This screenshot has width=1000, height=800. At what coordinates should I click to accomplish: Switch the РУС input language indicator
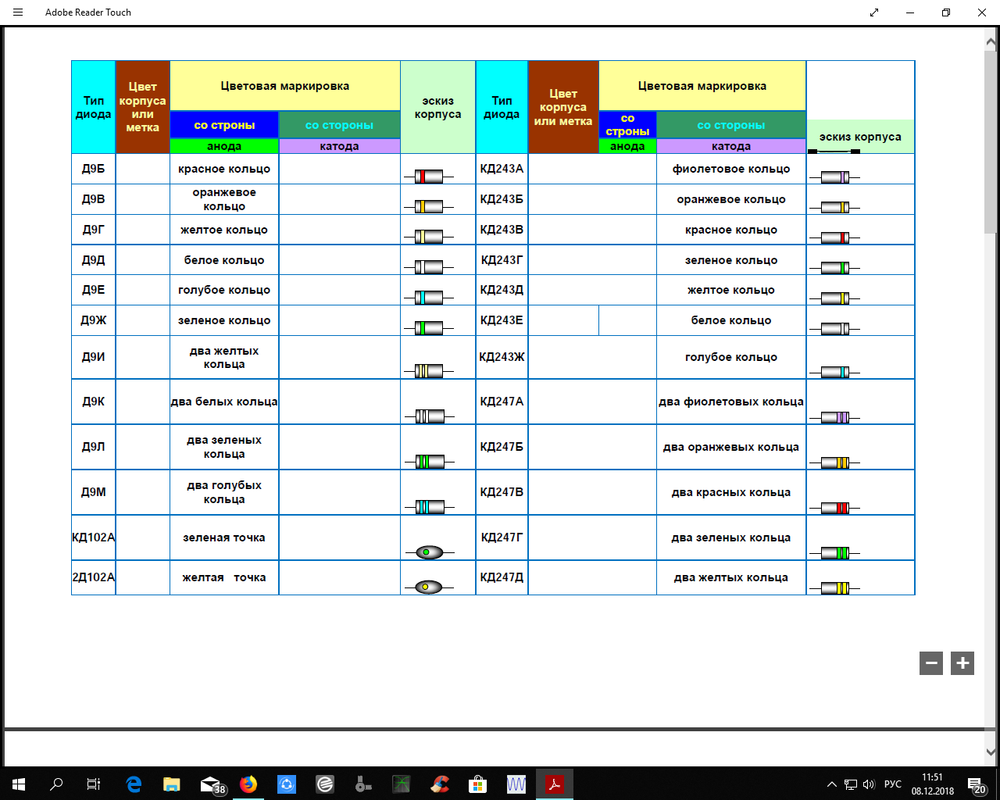pos(892,785)
